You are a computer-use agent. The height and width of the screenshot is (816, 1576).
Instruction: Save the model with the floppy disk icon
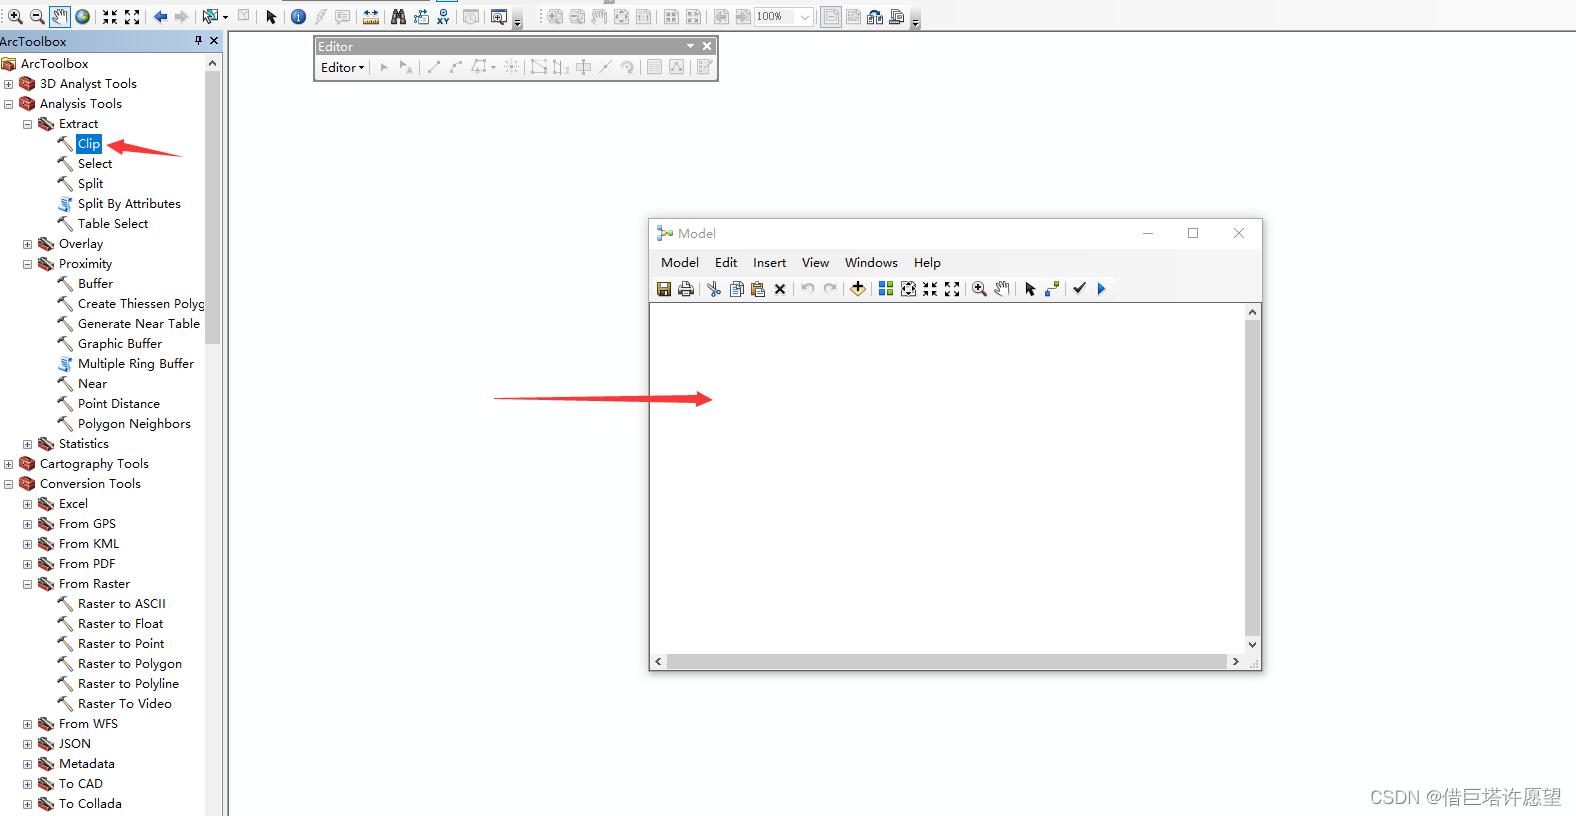pyautogui.click(x=664, y=289)
